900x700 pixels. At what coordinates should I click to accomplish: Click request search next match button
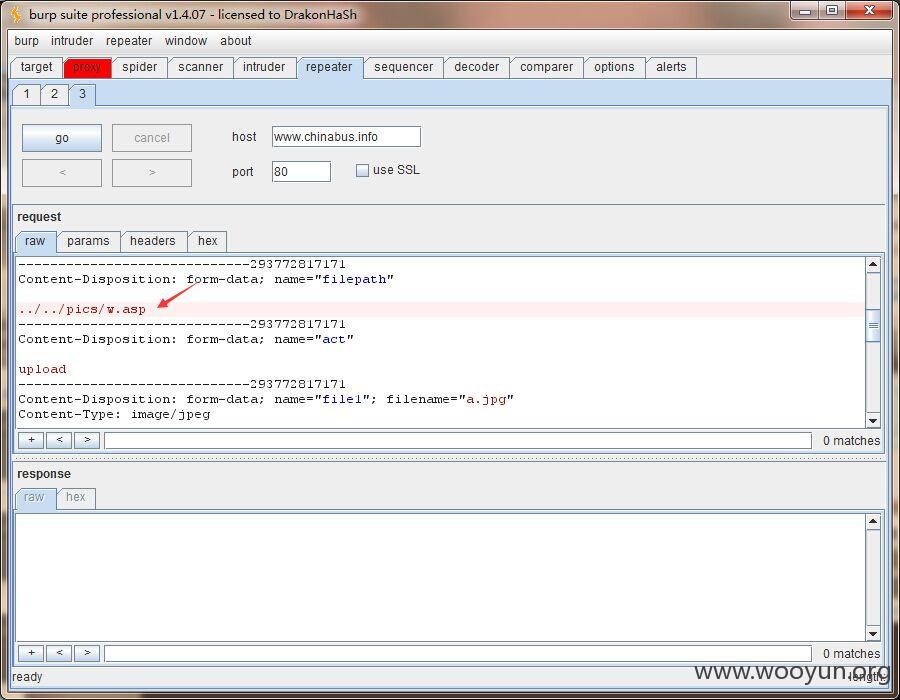87,440
